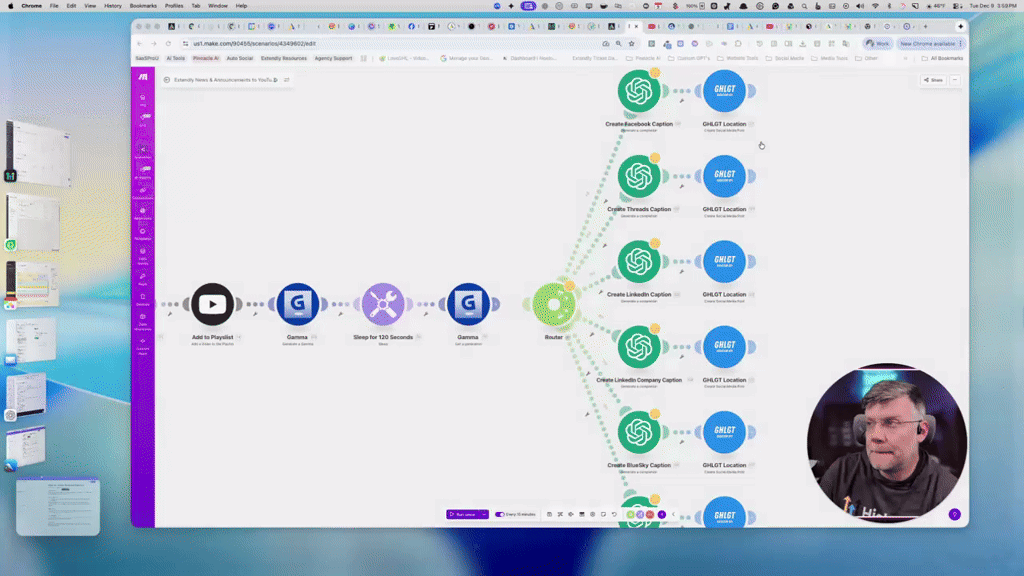Click the Share button

[x=933, y=80]
